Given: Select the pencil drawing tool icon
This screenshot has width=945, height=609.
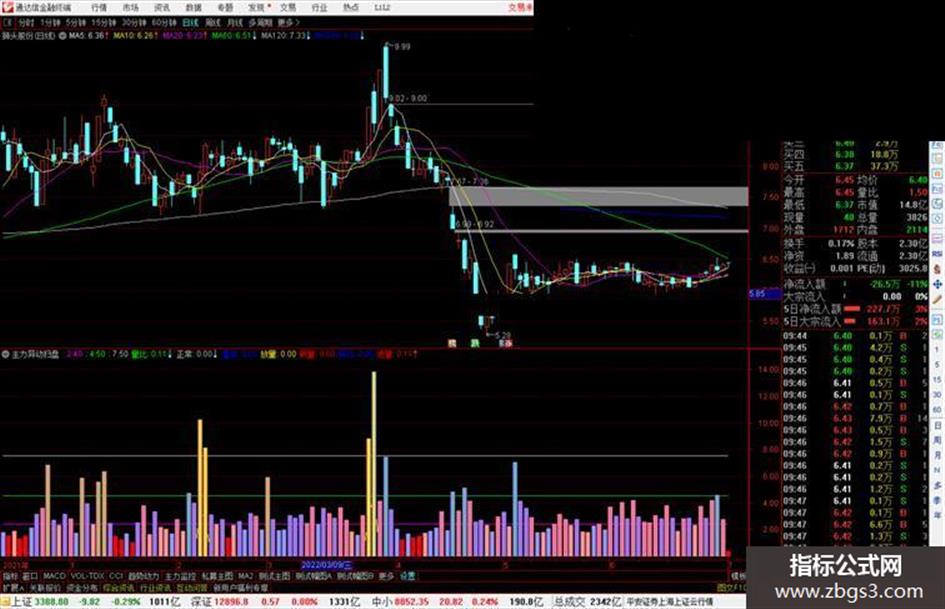Looking at the screenshot, I should (x=937, y=300).
